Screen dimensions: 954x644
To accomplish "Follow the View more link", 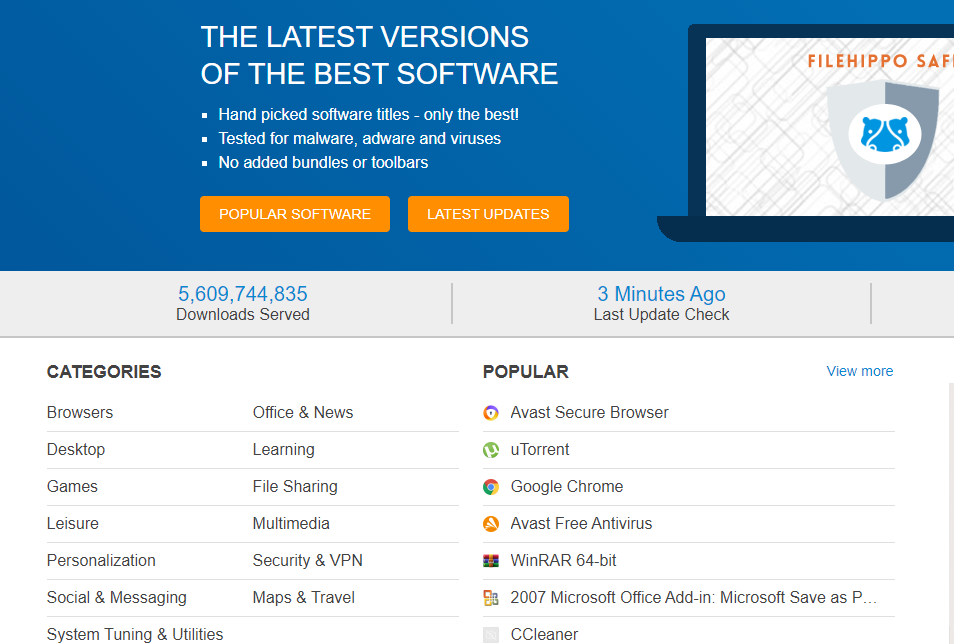I will point(859,371).
